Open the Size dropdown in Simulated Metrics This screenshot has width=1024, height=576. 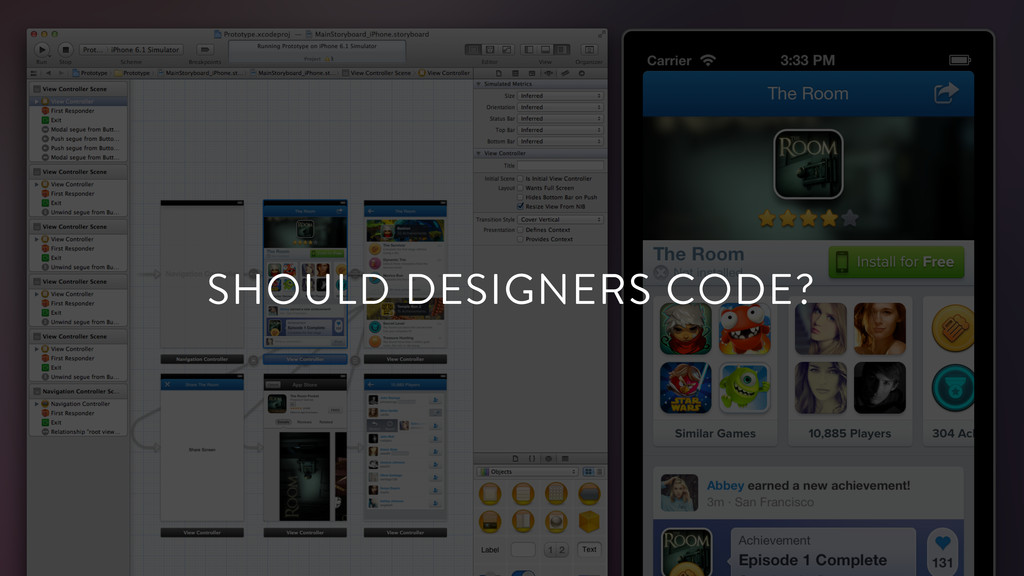click(x=560, y=96)
